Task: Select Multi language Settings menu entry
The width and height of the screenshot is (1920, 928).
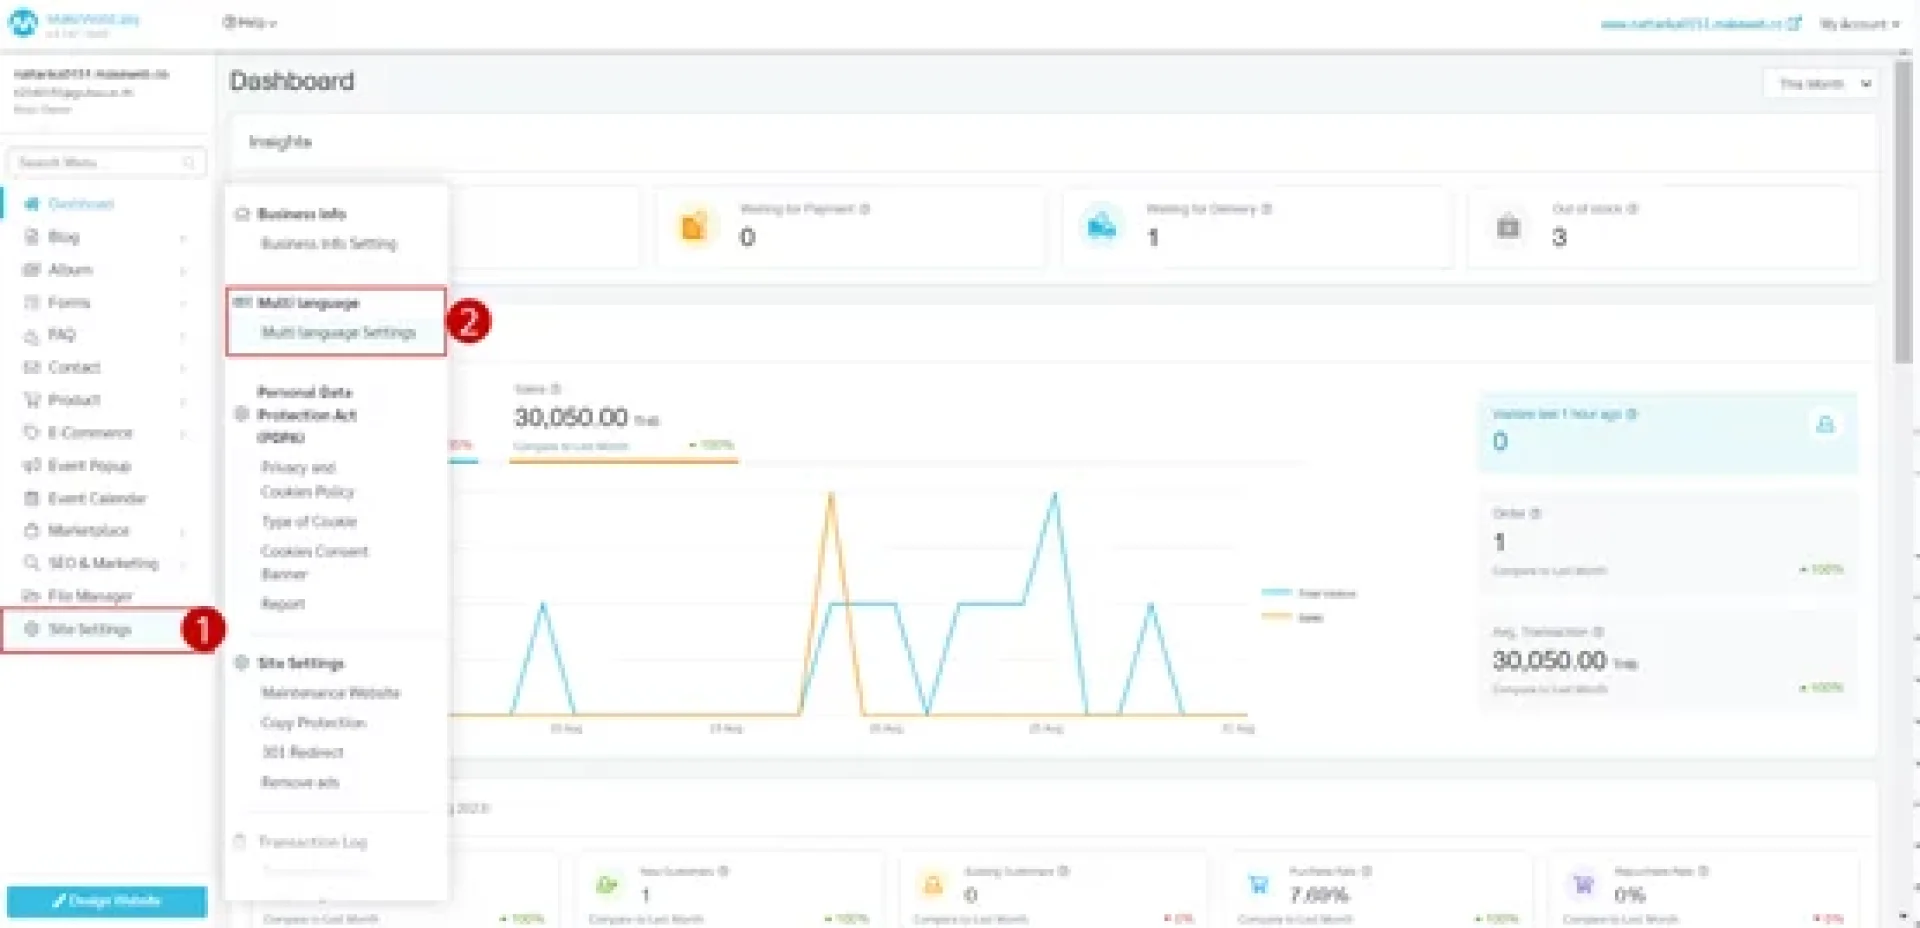Action: point(338,332)
